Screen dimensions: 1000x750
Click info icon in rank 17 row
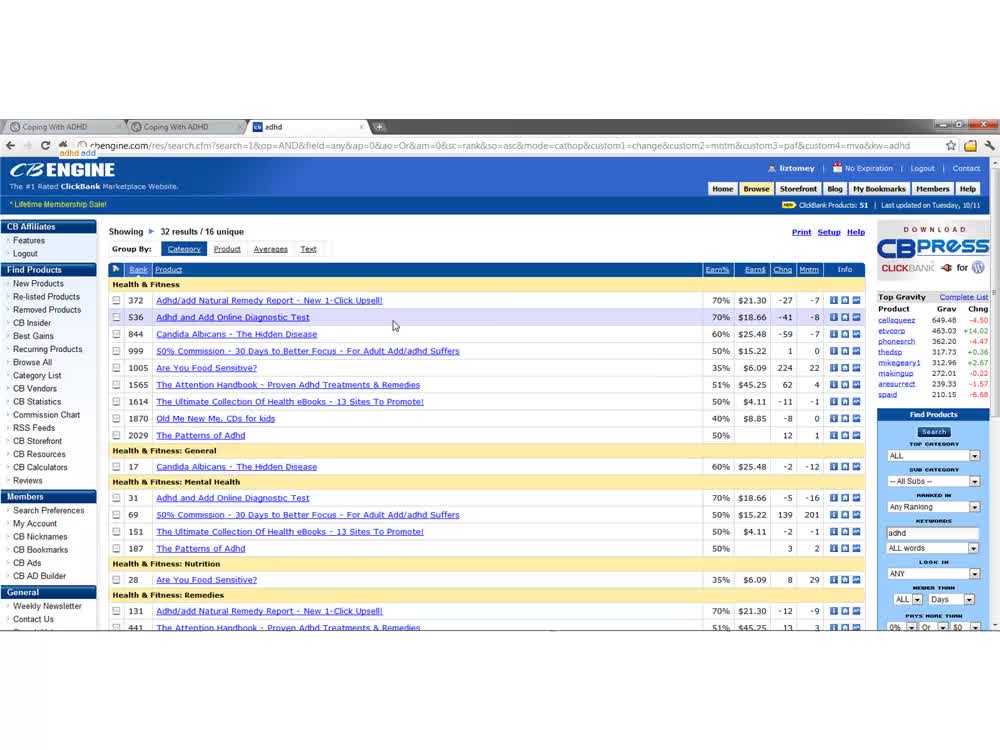click(x=834, y=467)
